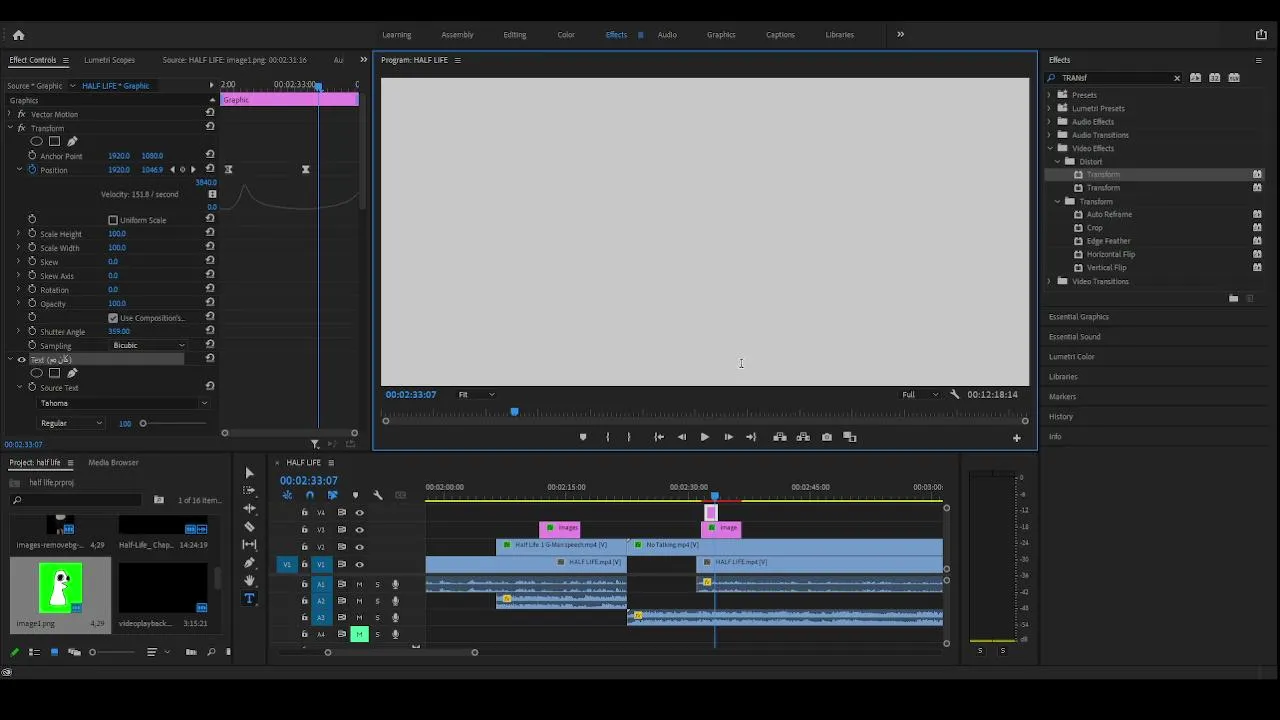Screen dimensions: 1280x720
Task: Toggle track lock for V3
Action: pyautogui.click(x=305, y=530)
